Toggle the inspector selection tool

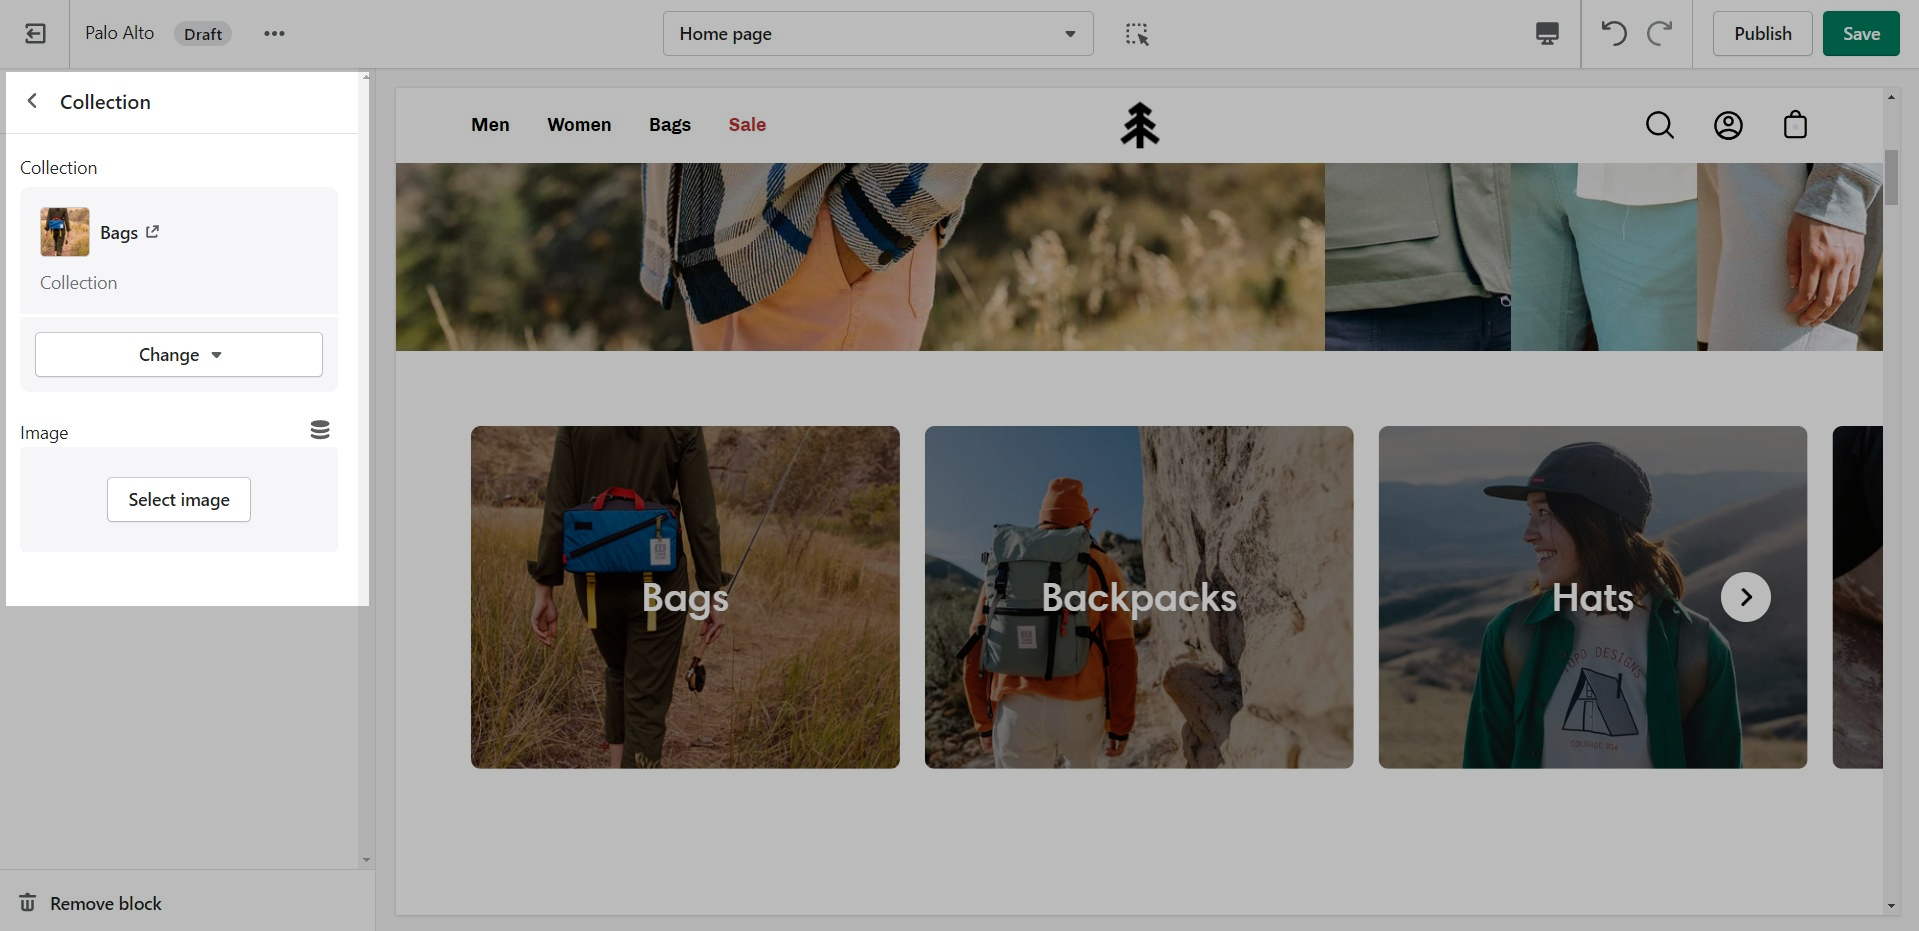coord(1137,34)
